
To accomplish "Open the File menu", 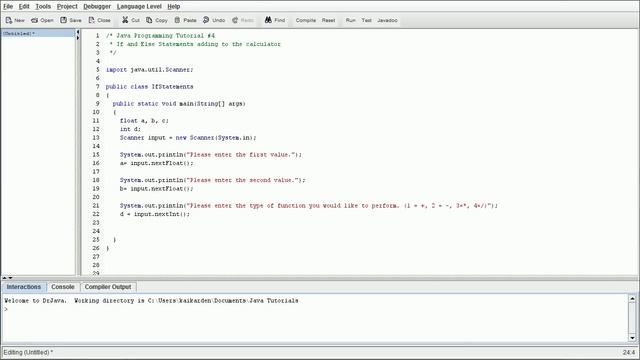I will coord(8,7).
